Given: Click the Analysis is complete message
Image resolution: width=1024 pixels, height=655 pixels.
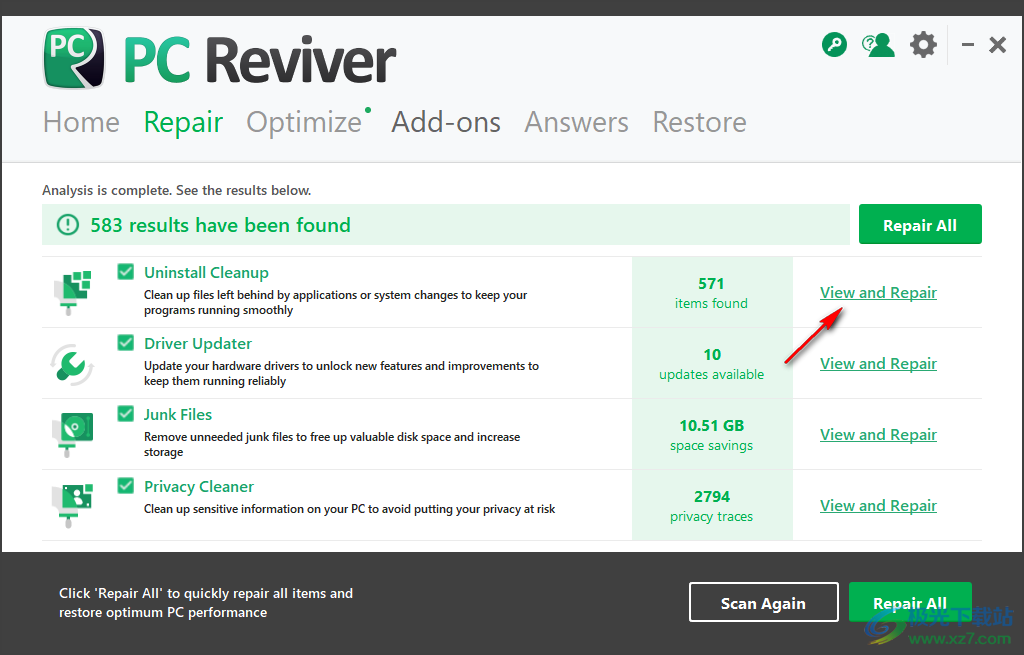Looking at the screenshot, I should tap(176, 191).
